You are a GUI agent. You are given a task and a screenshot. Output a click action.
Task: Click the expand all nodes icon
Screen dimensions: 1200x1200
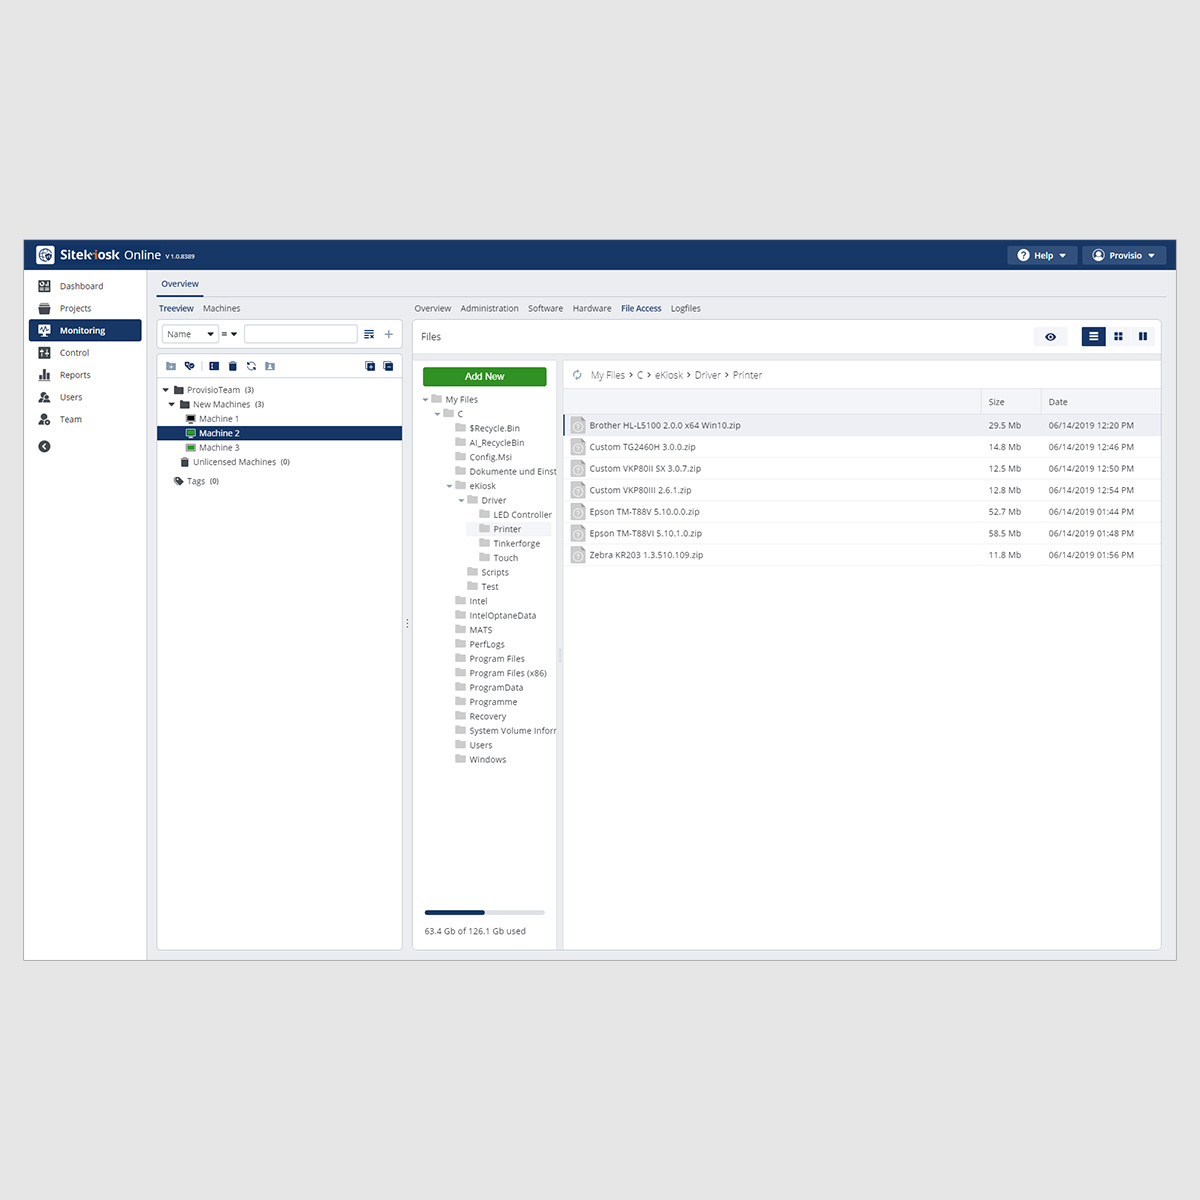tap(370, 366)
